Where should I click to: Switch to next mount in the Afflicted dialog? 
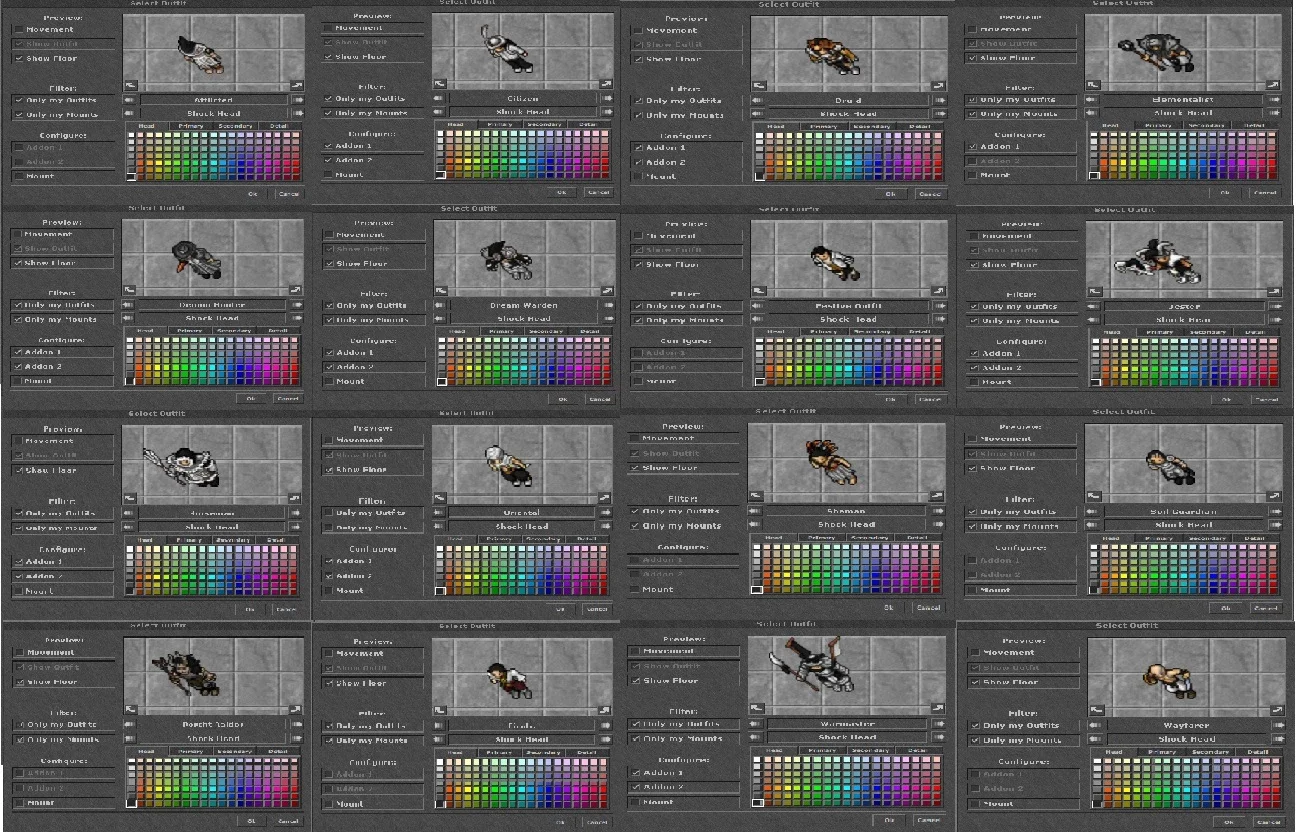coord(297,114)
